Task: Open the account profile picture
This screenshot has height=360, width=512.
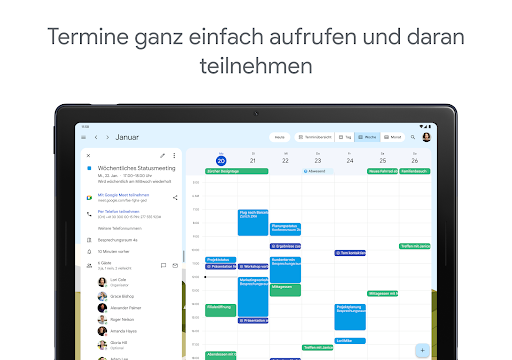Action: (426, 137)
